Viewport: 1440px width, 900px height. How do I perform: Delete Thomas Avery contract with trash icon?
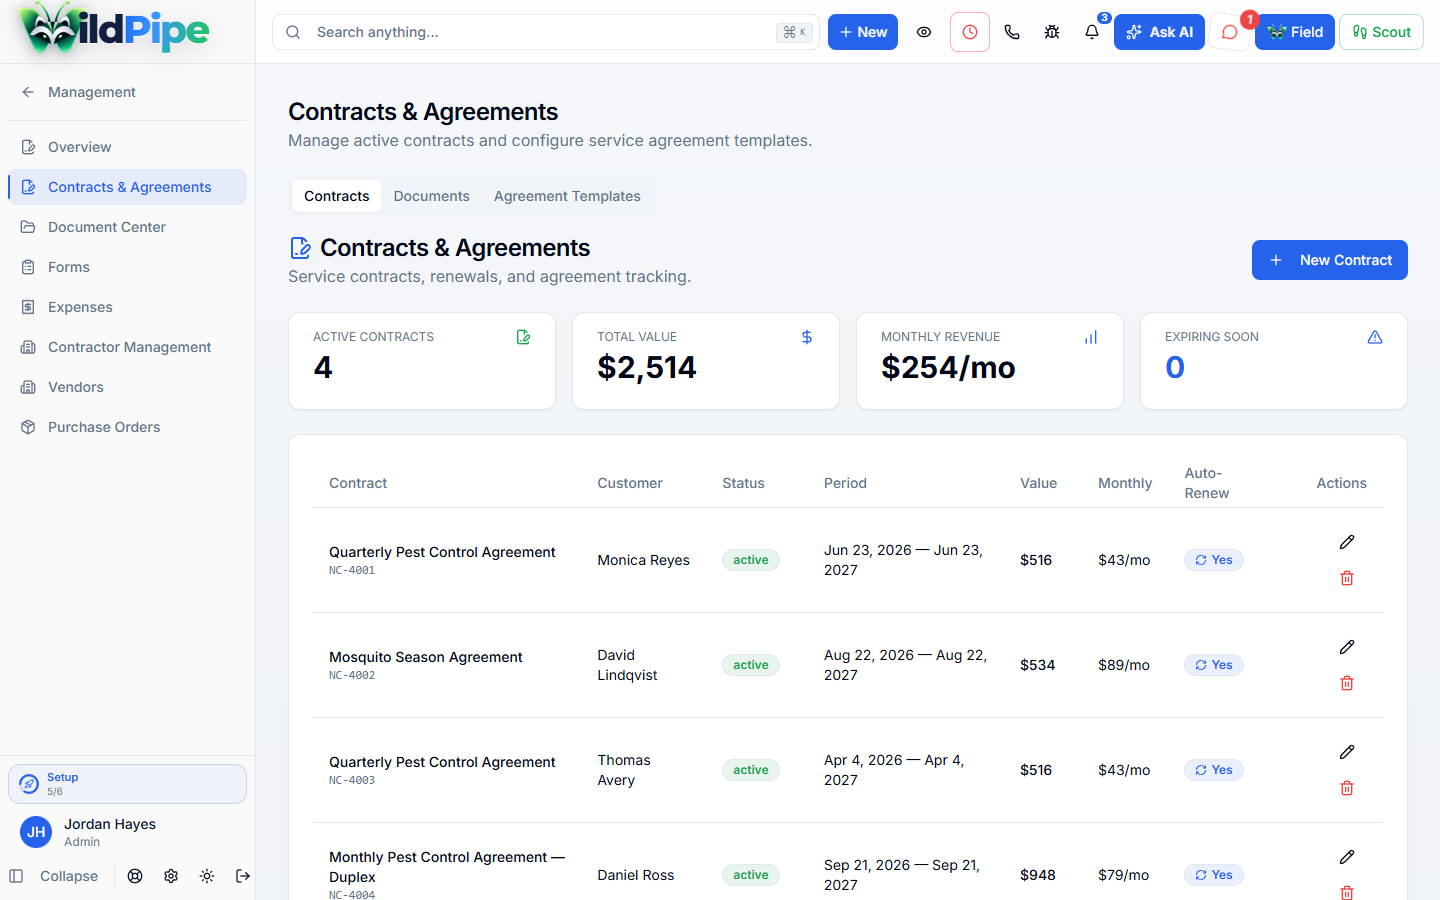click(1347, 788)
